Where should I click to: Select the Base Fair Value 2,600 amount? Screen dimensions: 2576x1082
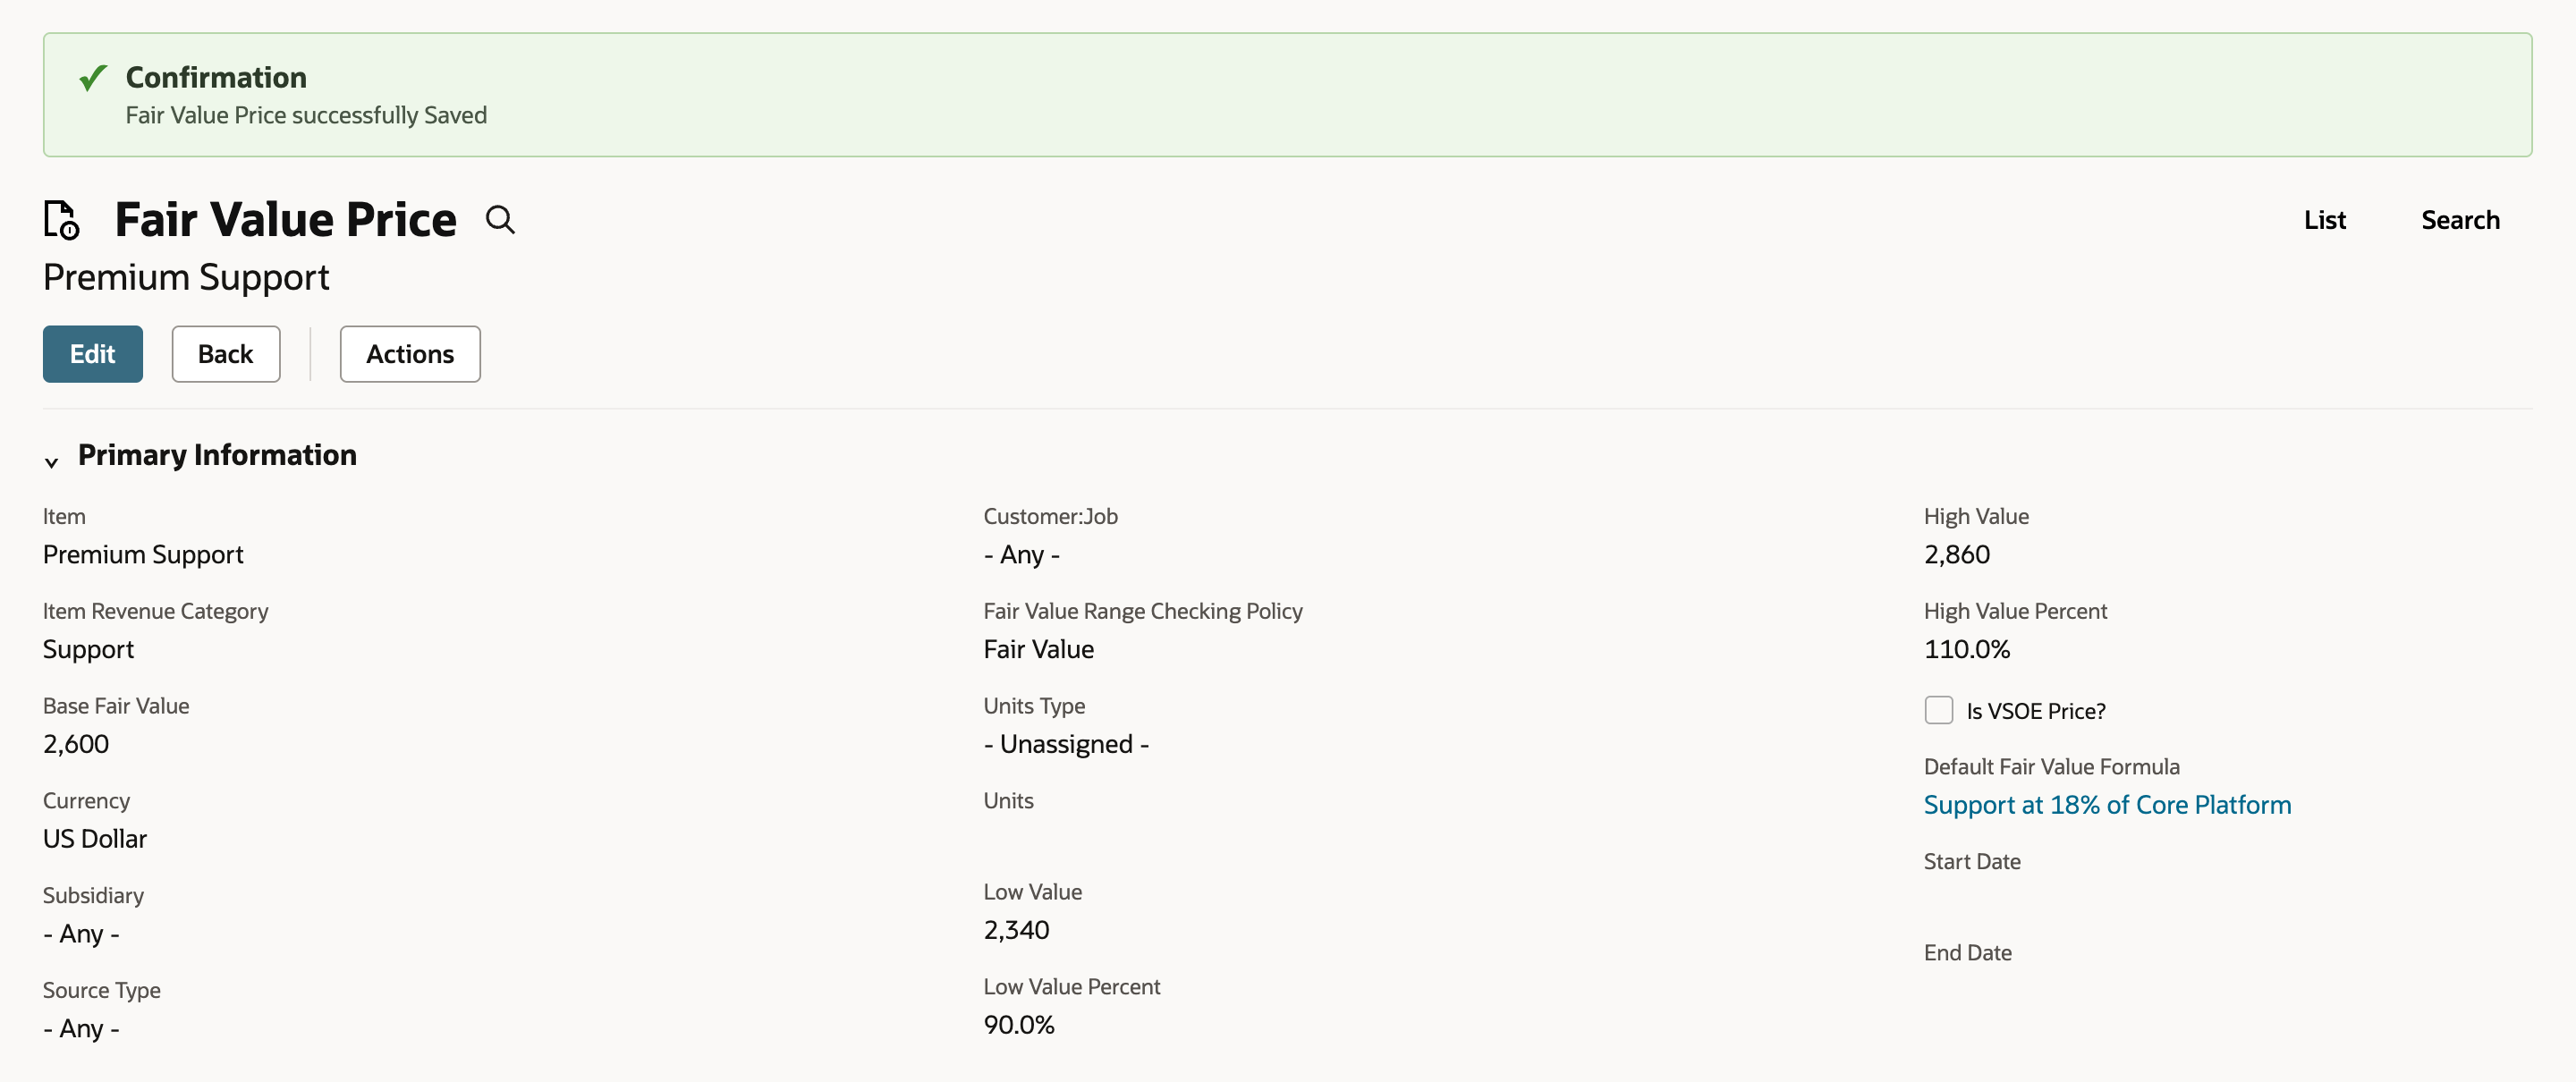coord(76,744)
